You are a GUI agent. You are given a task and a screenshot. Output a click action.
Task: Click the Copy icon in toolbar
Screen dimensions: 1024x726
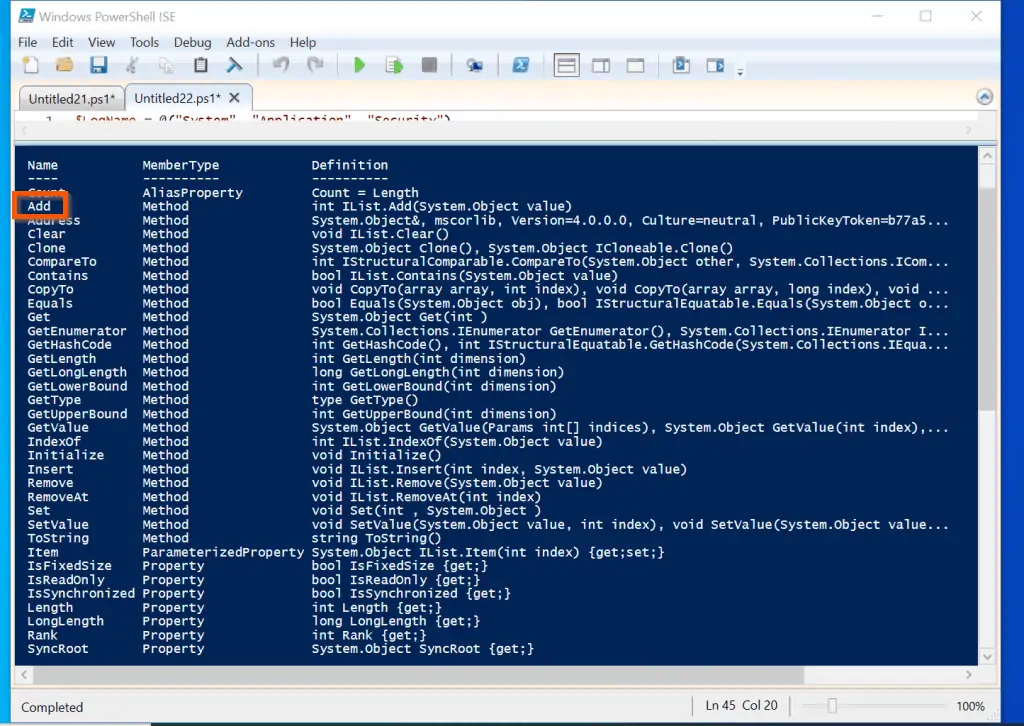point(167,65)
